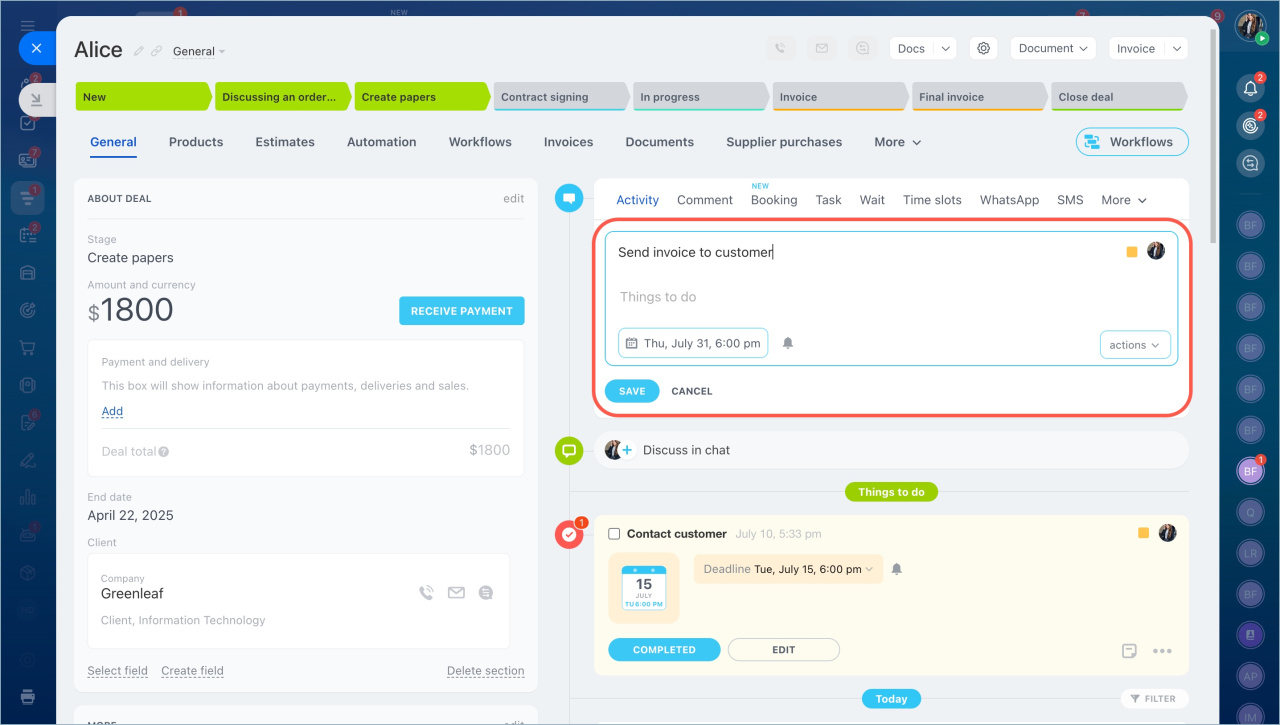Click the reminder bell beside the activity date
1280x725 pixels.
(788, 343)
